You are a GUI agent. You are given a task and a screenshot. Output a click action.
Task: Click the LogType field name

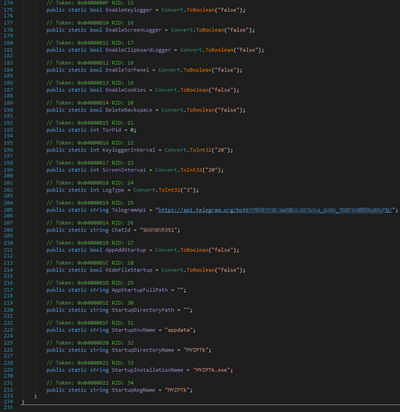click(x=113, y=190)
